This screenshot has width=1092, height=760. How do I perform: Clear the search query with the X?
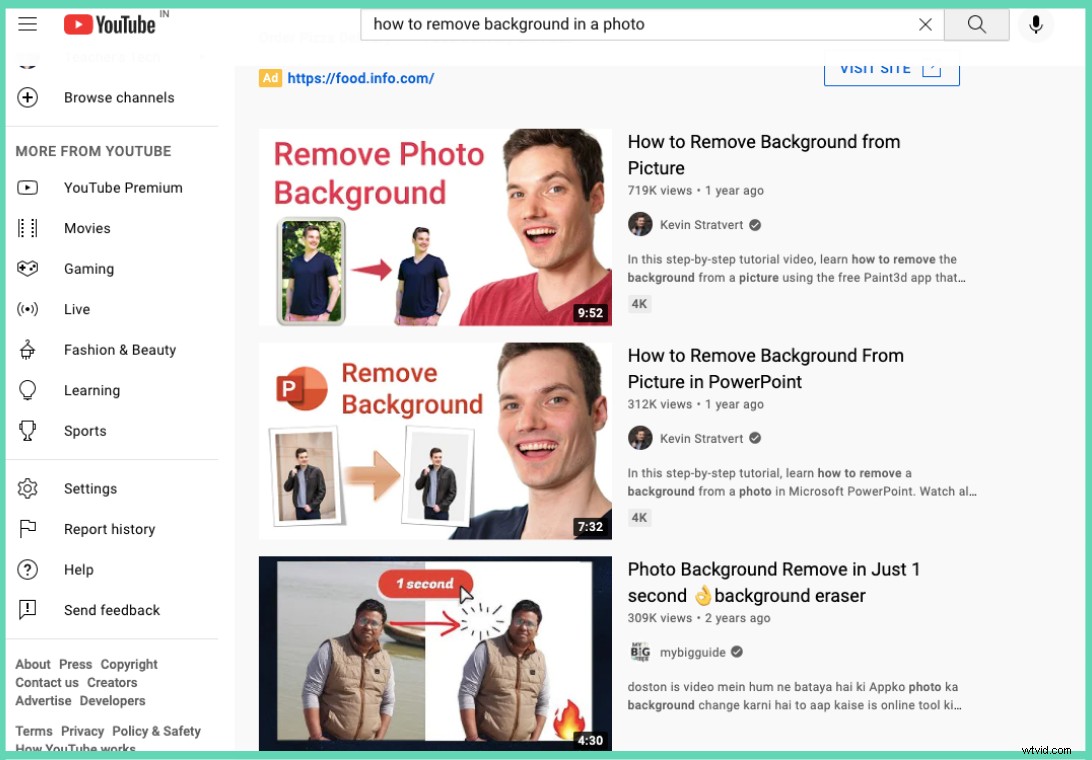(x=925, y=24)
